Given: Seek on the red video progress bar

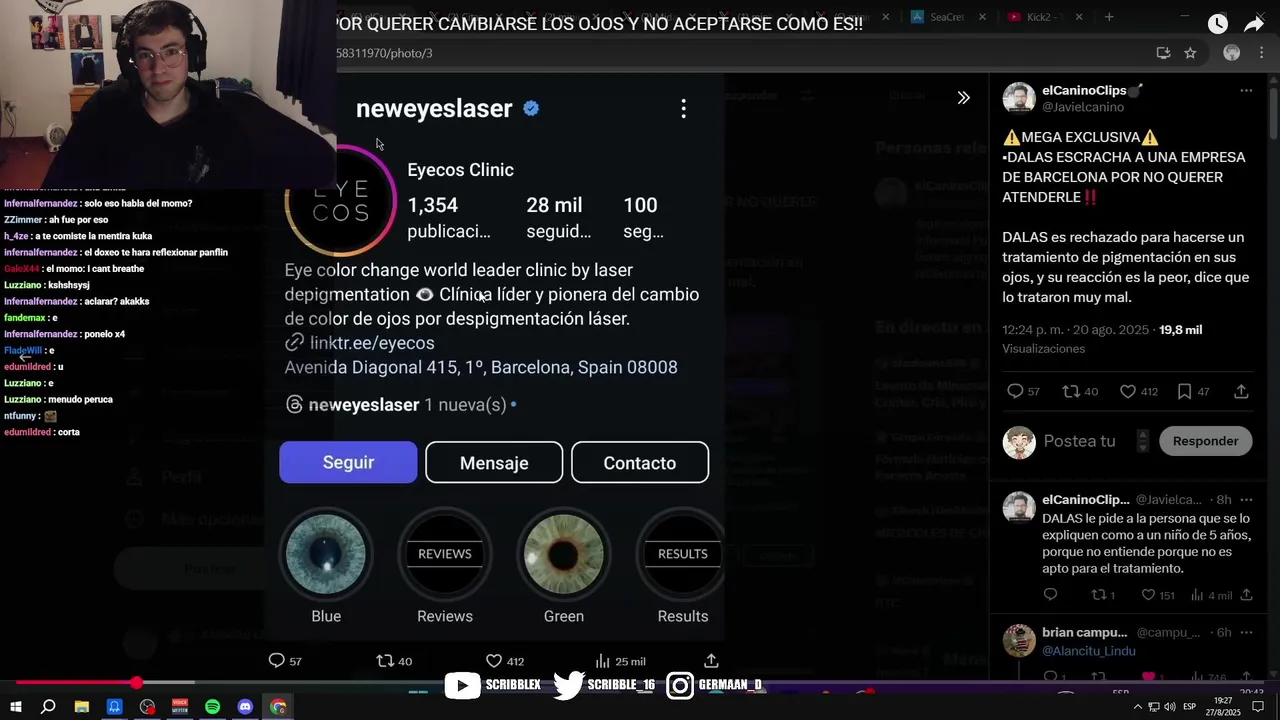Looking at the screenshot, I should coord(640,683).
